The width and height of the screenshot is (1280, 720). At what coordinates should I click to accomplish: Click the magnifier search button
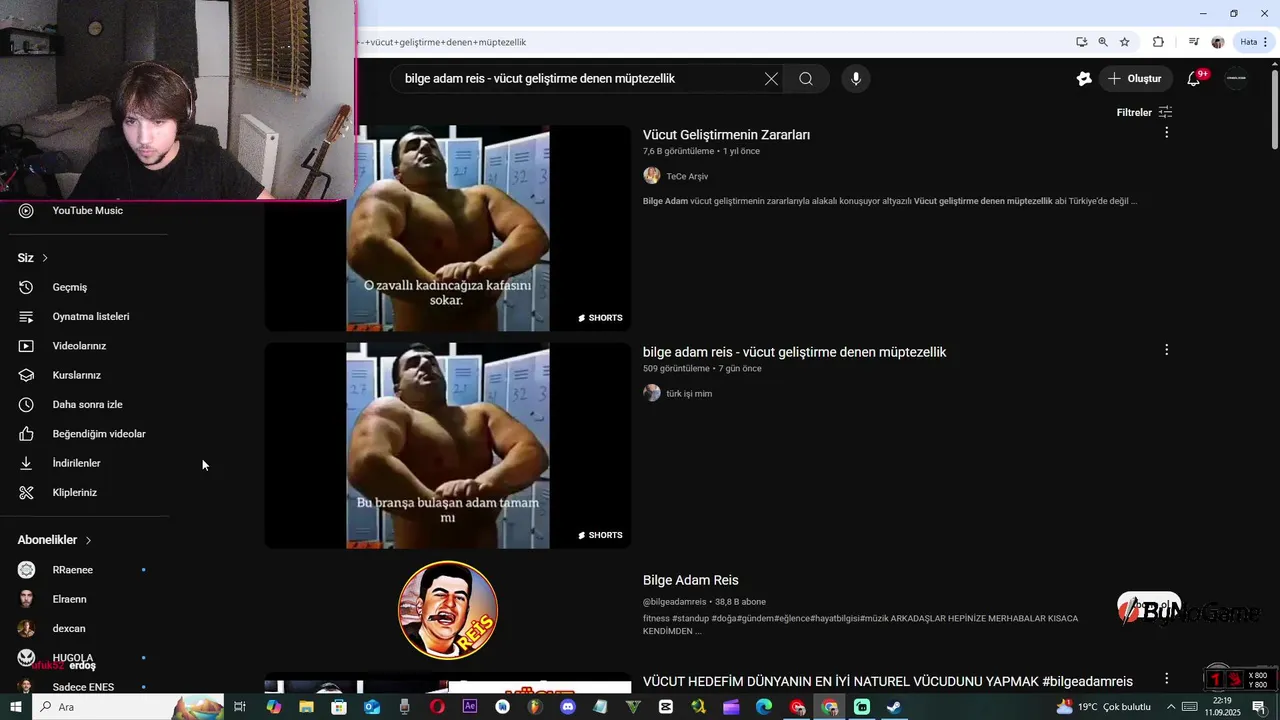806,79
